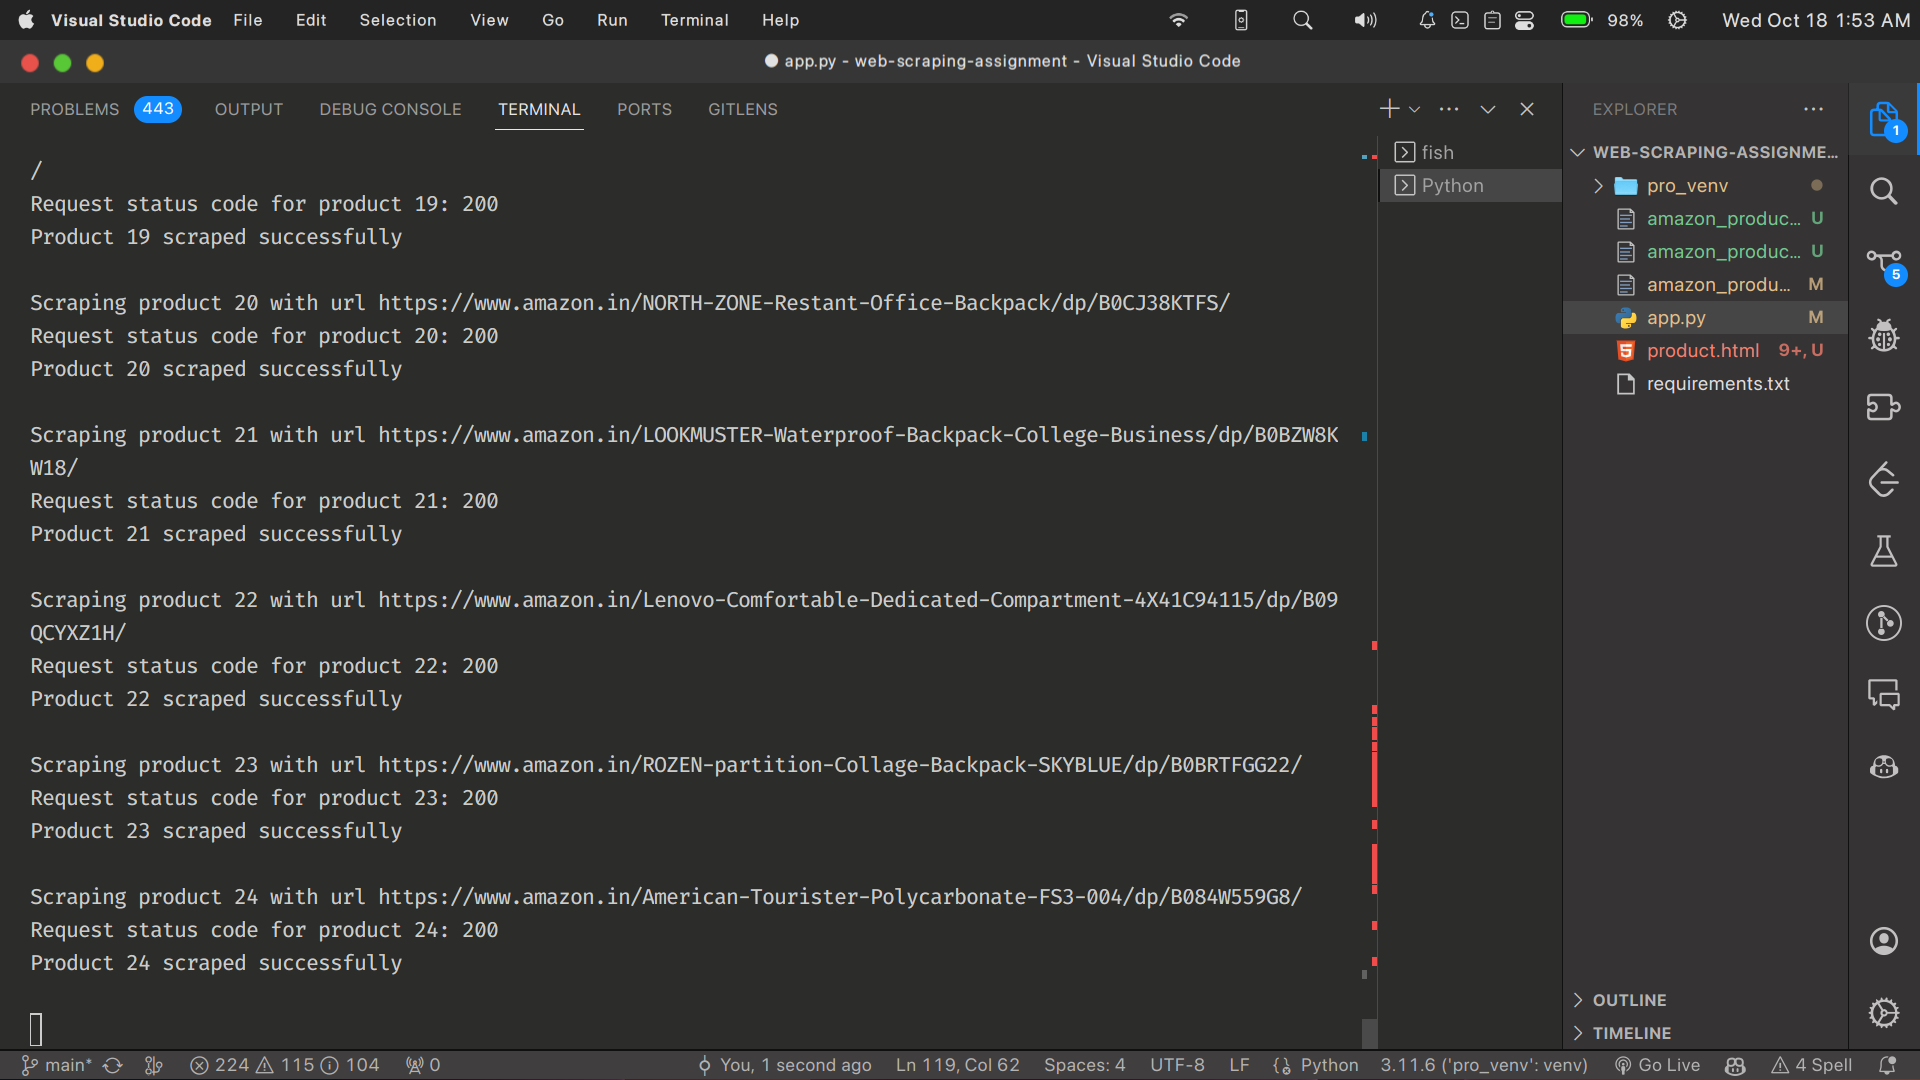Viewport: 1920px width, 1080px height.
Task: Open the Testing beaker icon
Action: tap(1883, 551)
